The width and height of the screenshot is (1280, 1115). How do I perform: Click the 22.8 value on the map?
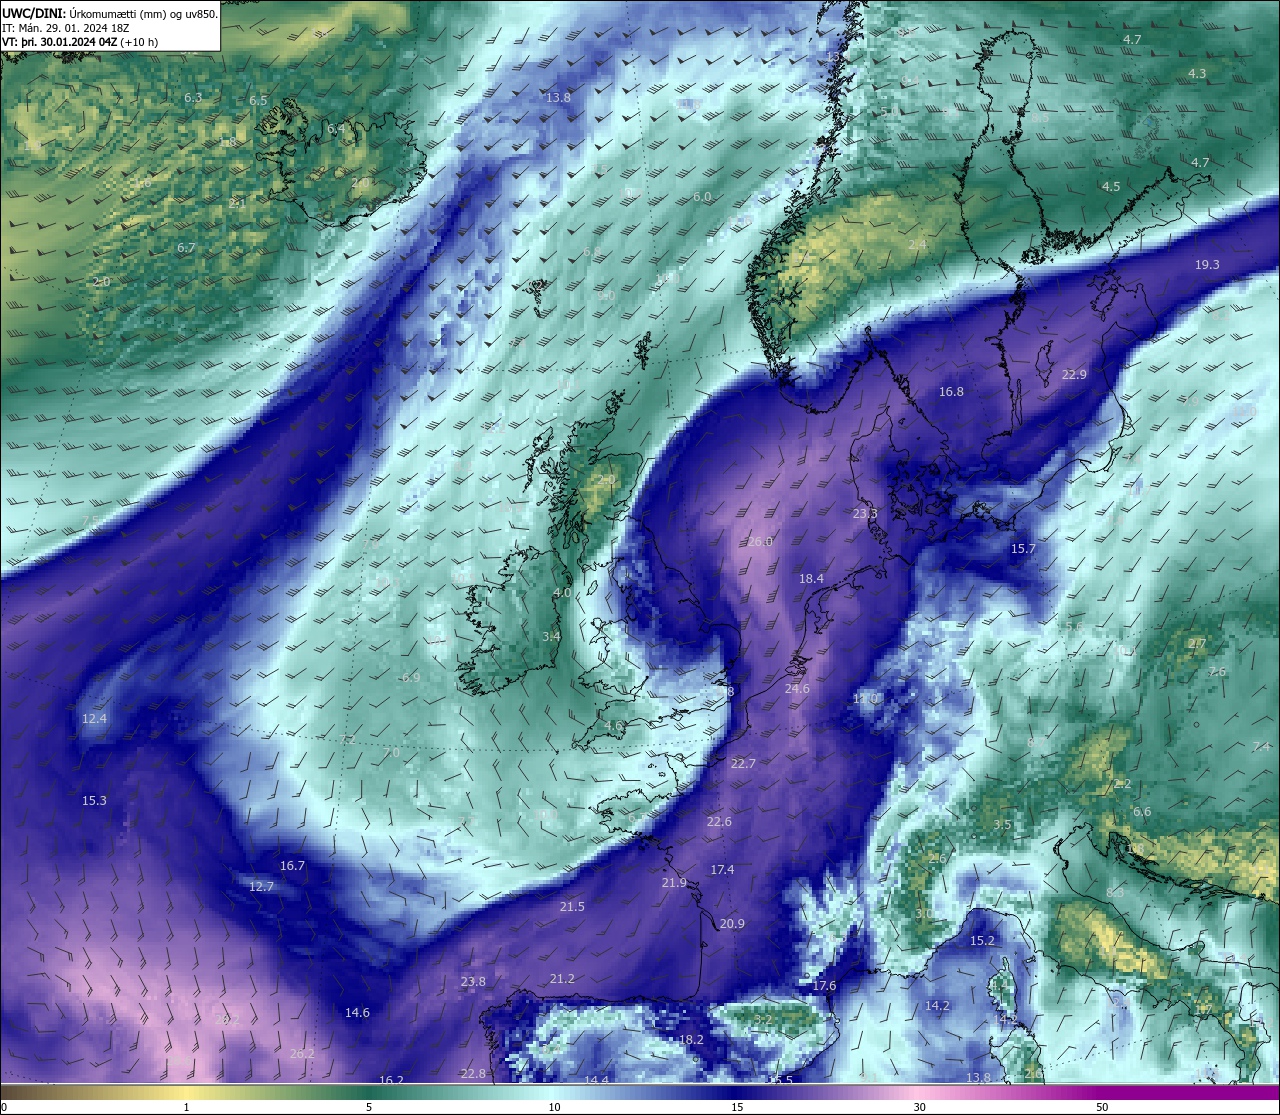coord(473,1074)
